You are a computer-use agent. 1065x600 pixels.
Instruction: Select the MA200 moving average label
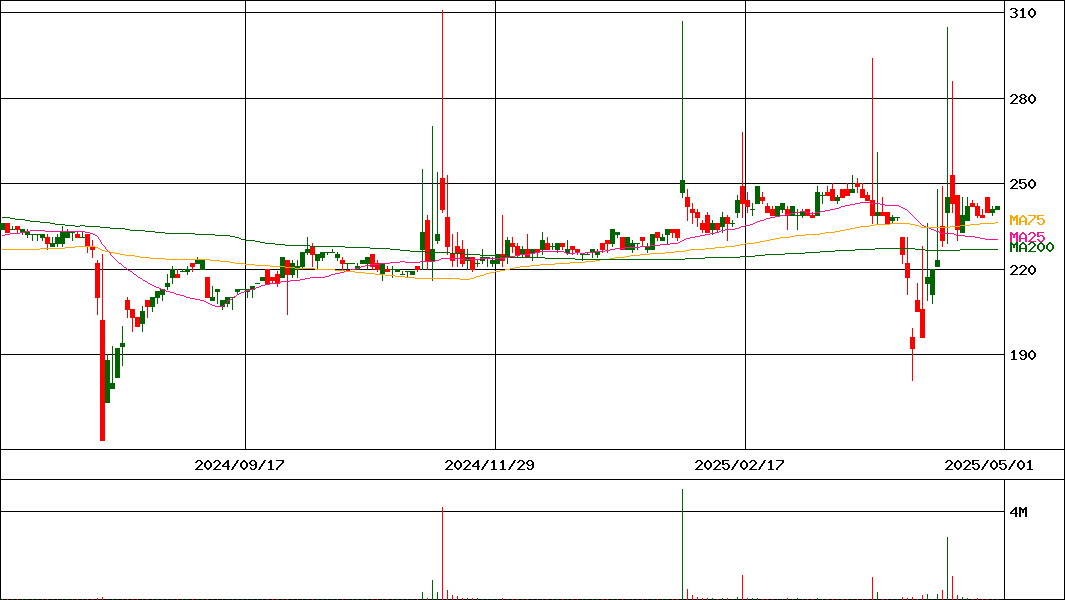point(1032,247)
